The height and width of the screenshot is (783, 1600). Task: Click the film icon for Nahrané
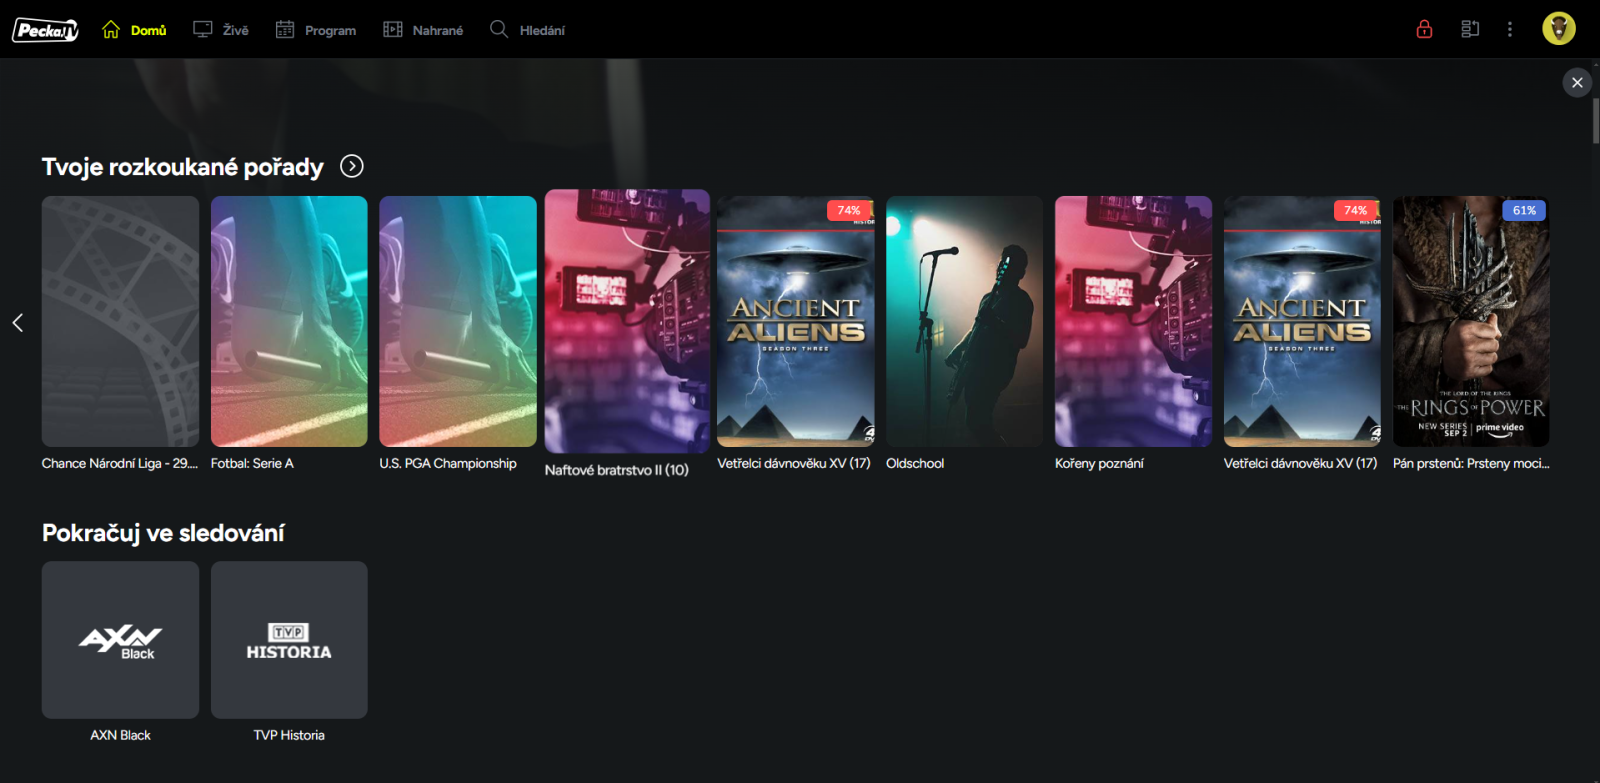coord(393,29)
